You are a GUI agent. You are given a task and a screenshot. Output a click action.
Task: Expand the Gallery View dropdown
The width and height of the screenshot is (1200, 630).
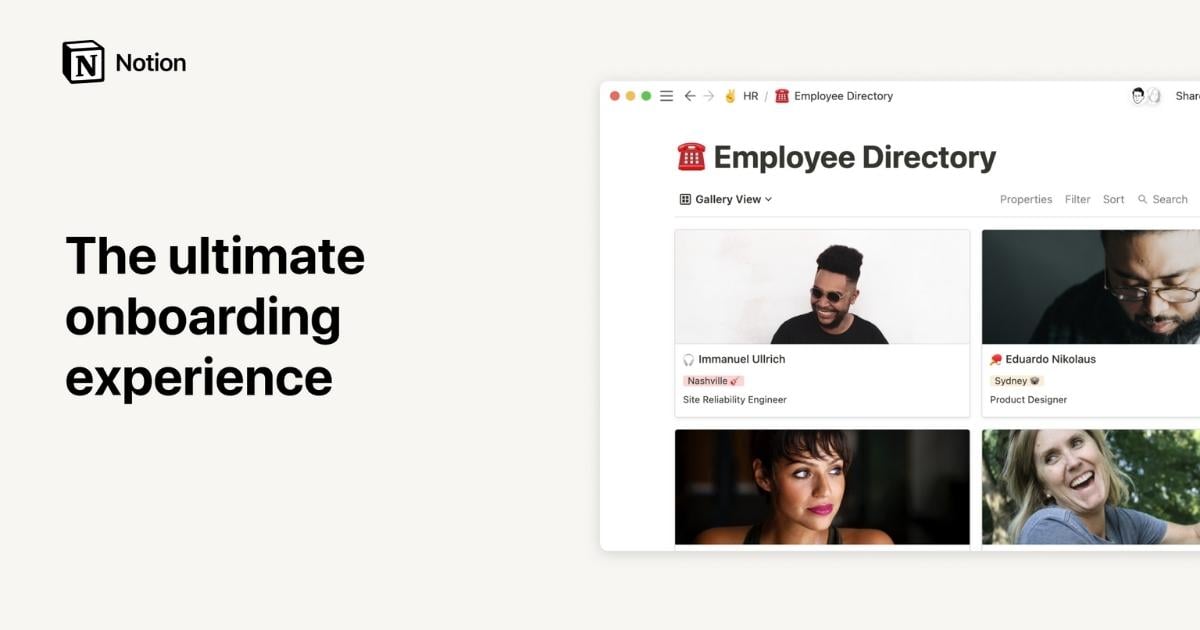coord(726,199)
